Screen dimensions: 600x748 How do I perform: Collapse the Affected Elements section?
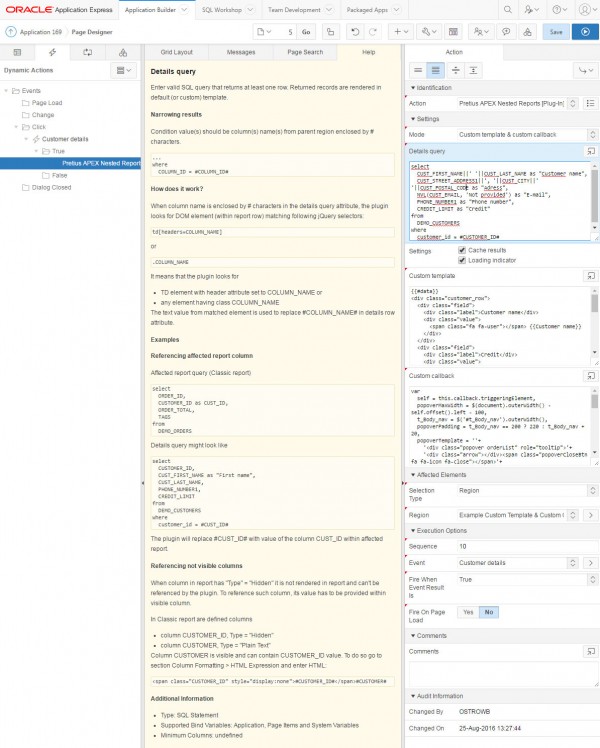click(x=413, y=475)
